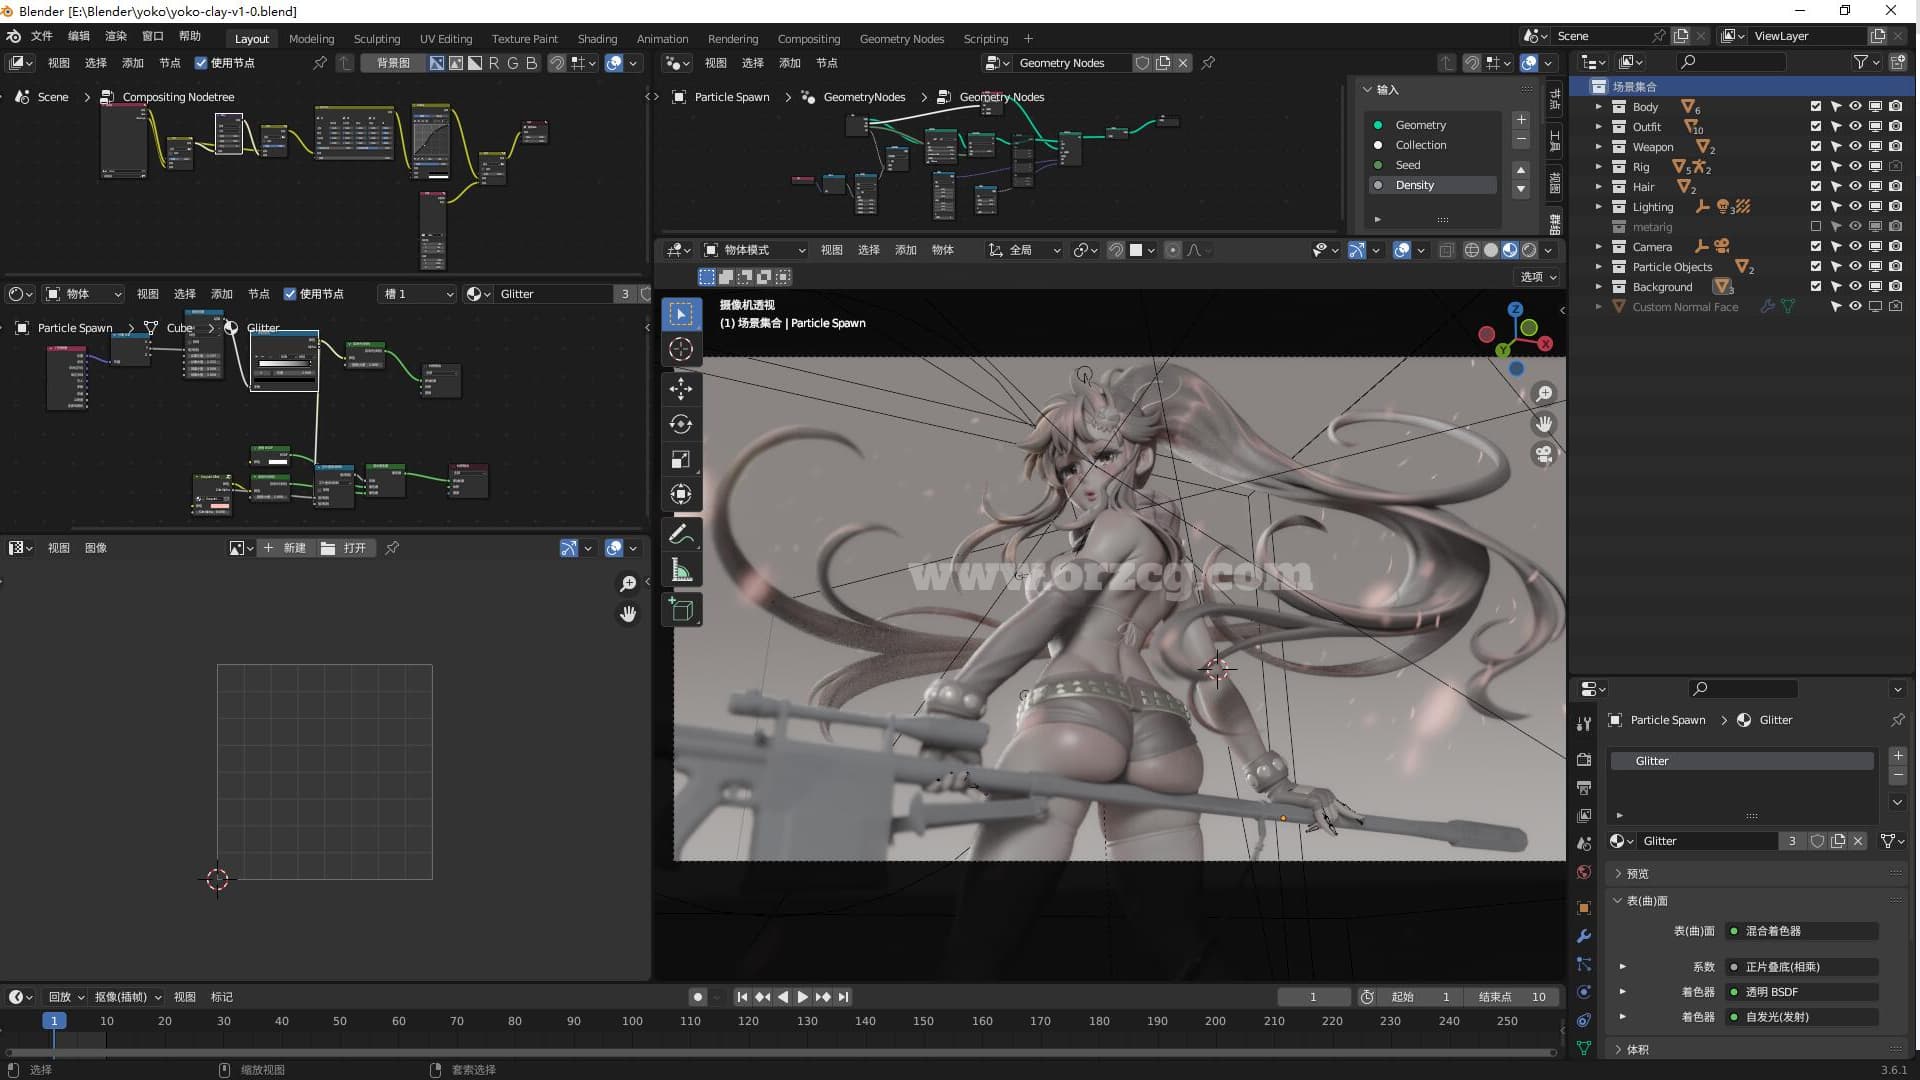Expand the Volume panel in material properties

[1637, 1049]
